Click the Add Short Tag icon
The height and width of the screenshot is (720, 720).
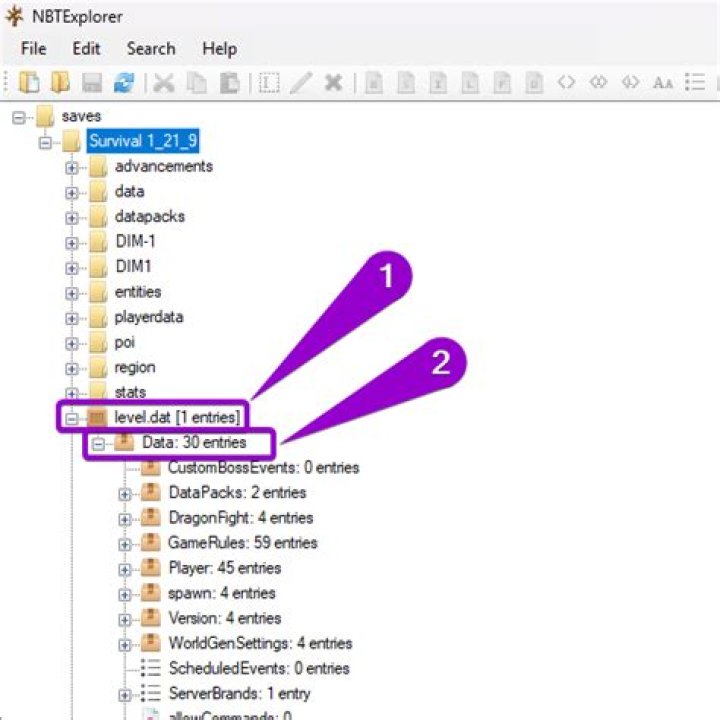tap(406, 84)
